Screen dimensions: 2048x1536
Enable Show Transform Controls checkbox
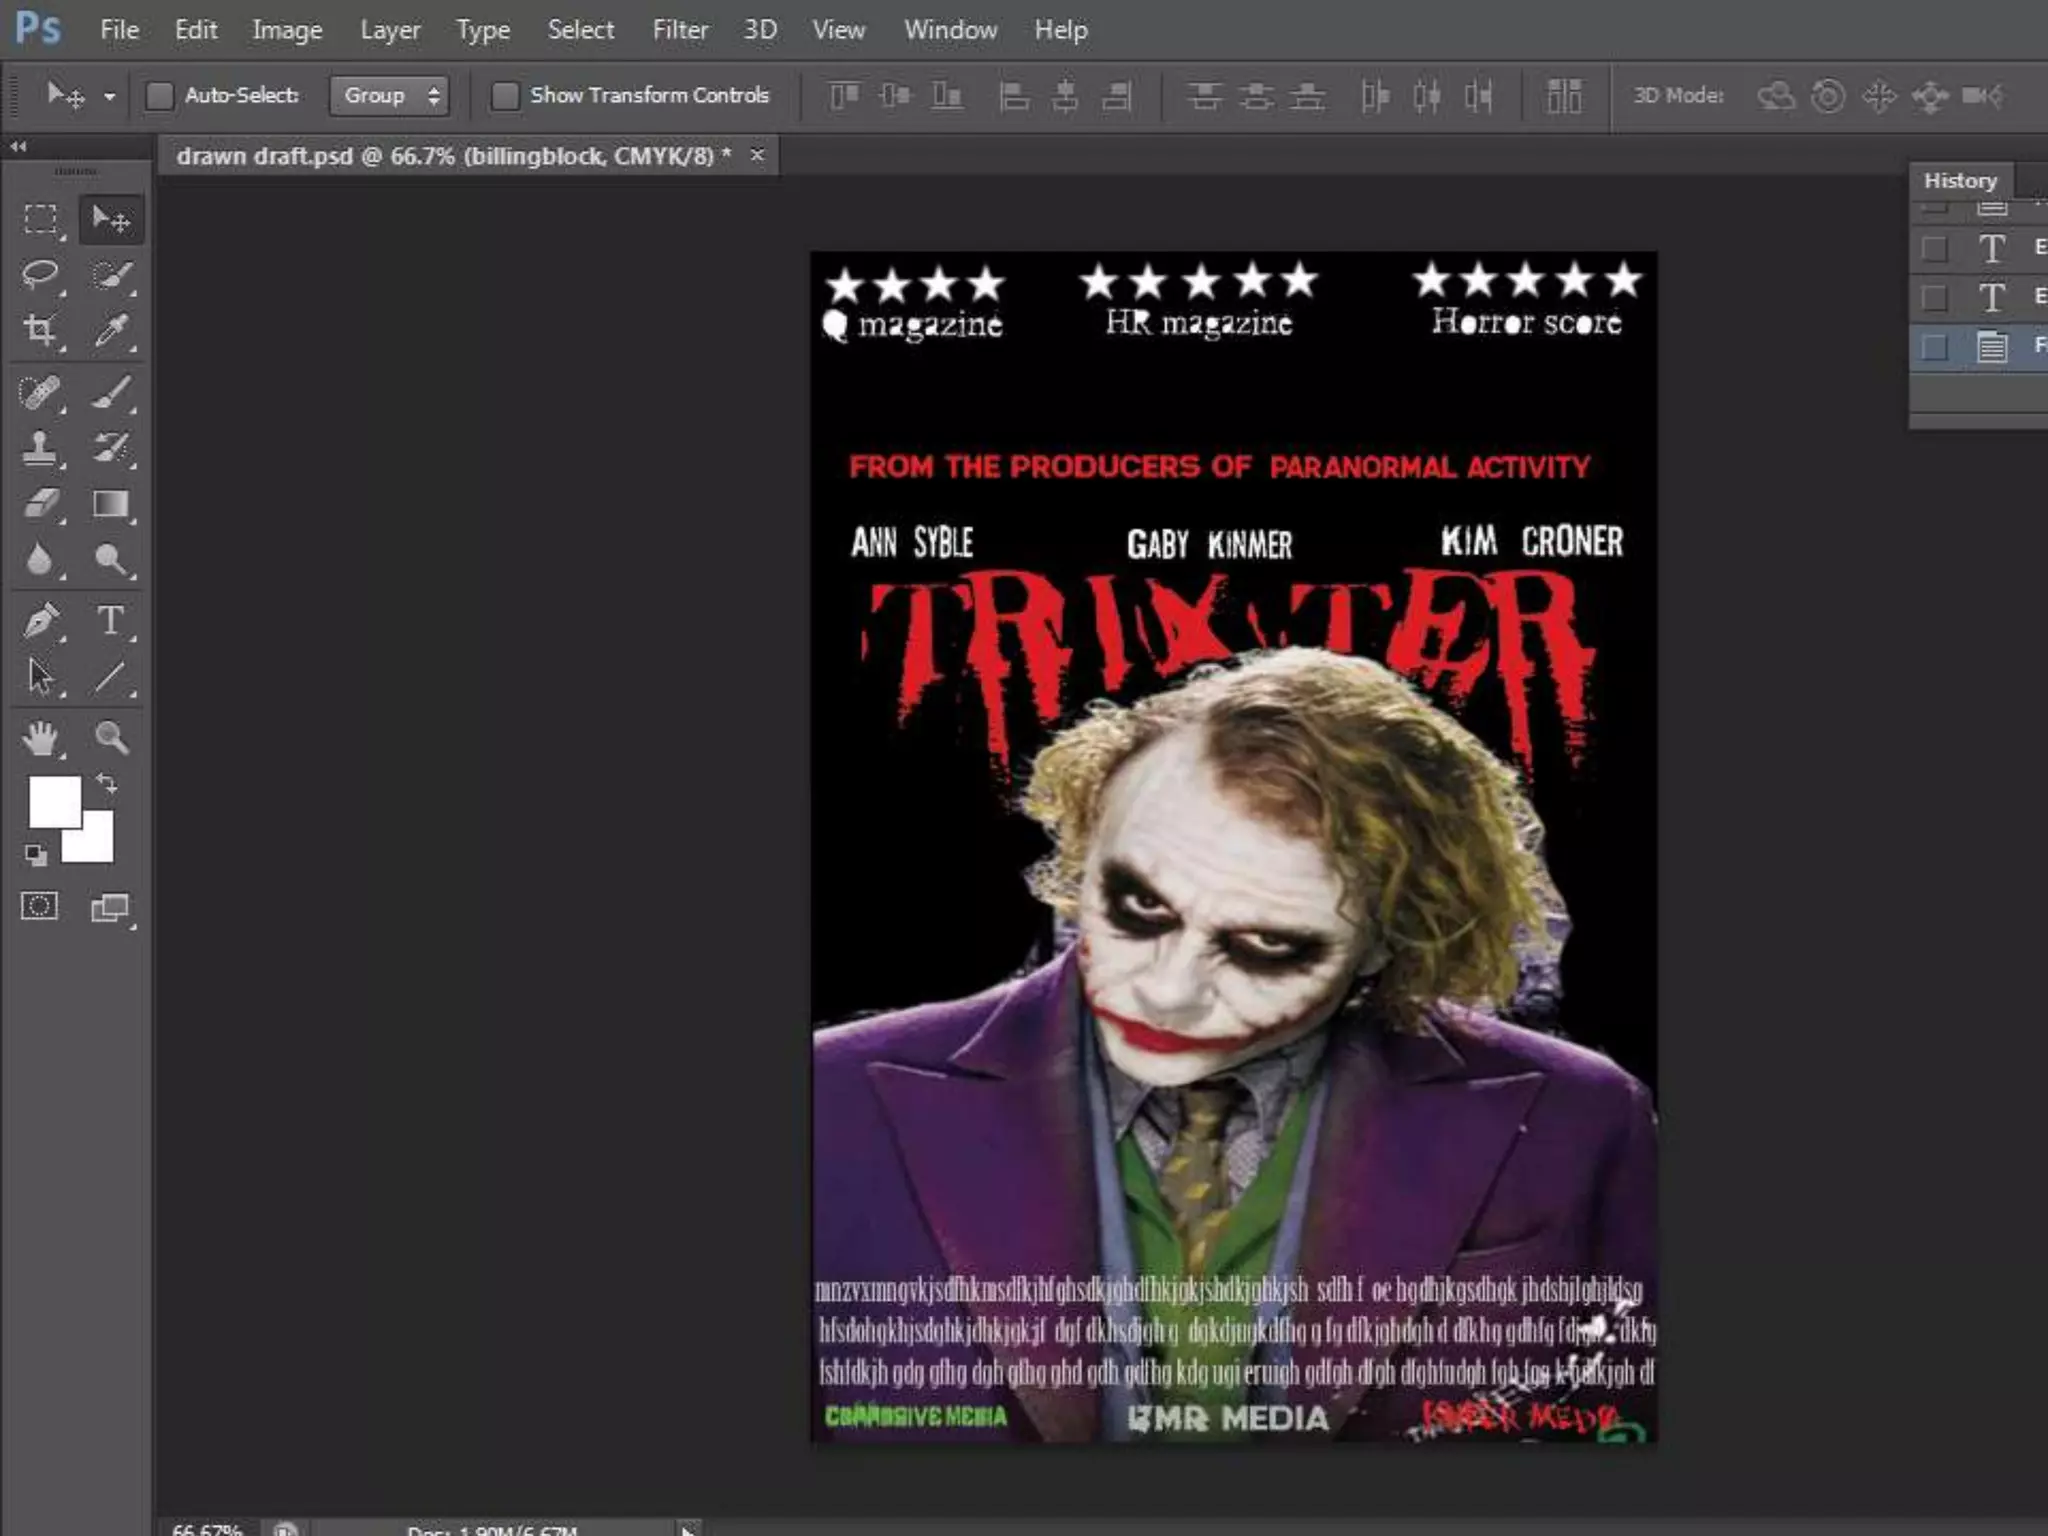coord(505,96)
